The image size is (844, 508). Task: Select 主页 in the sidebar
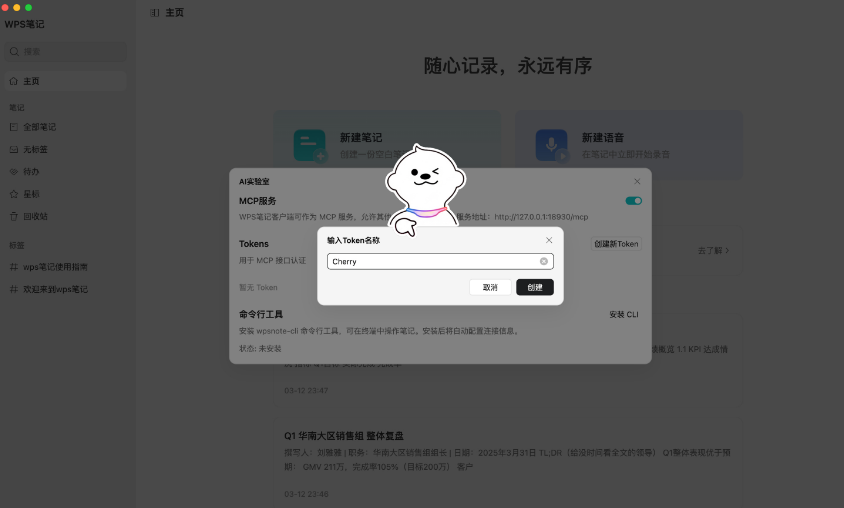coord(66,81)
